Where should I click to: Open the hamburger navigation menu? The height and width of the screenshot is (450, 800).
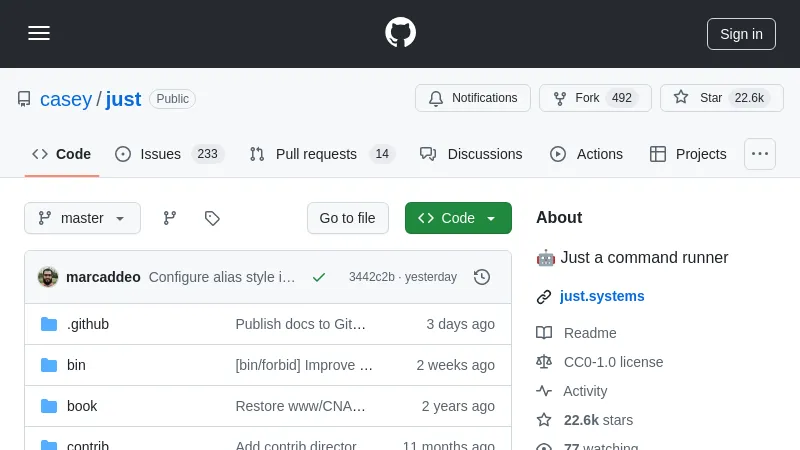pyautogui.click(x=39, y=33)
